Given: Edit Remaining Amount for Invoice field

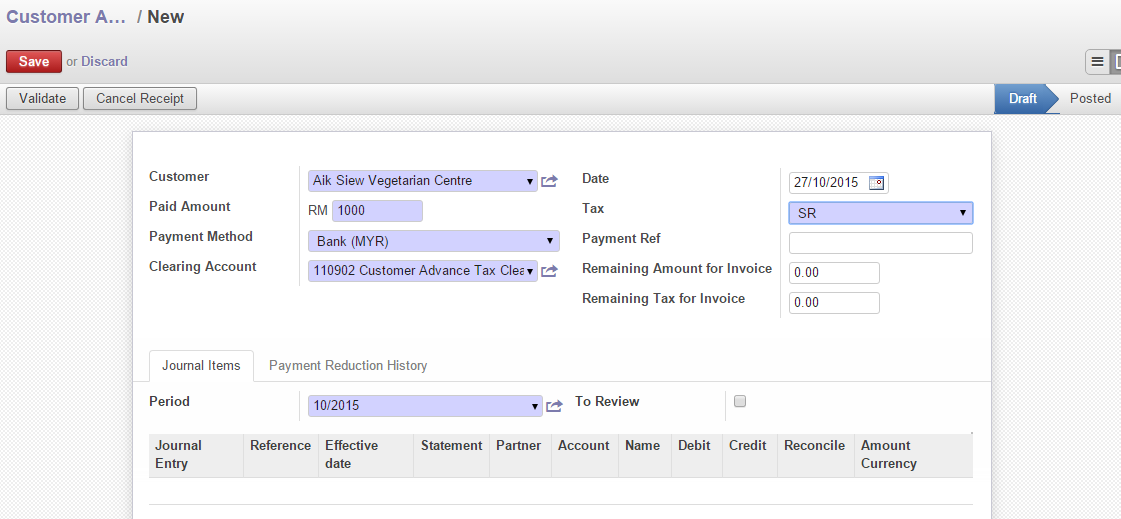Looking at the screenshot, I should point(834,273).
